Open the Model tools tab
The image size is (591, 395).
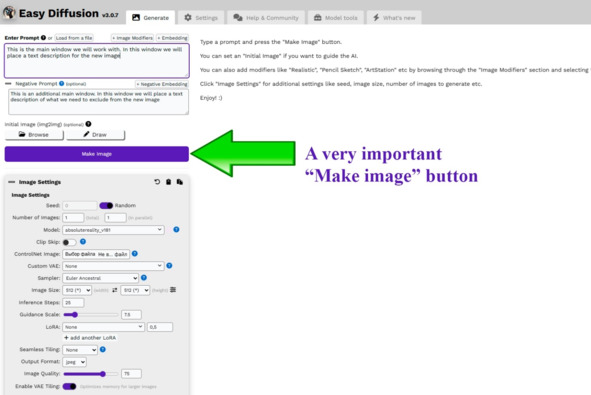click(x=336, y=18)
